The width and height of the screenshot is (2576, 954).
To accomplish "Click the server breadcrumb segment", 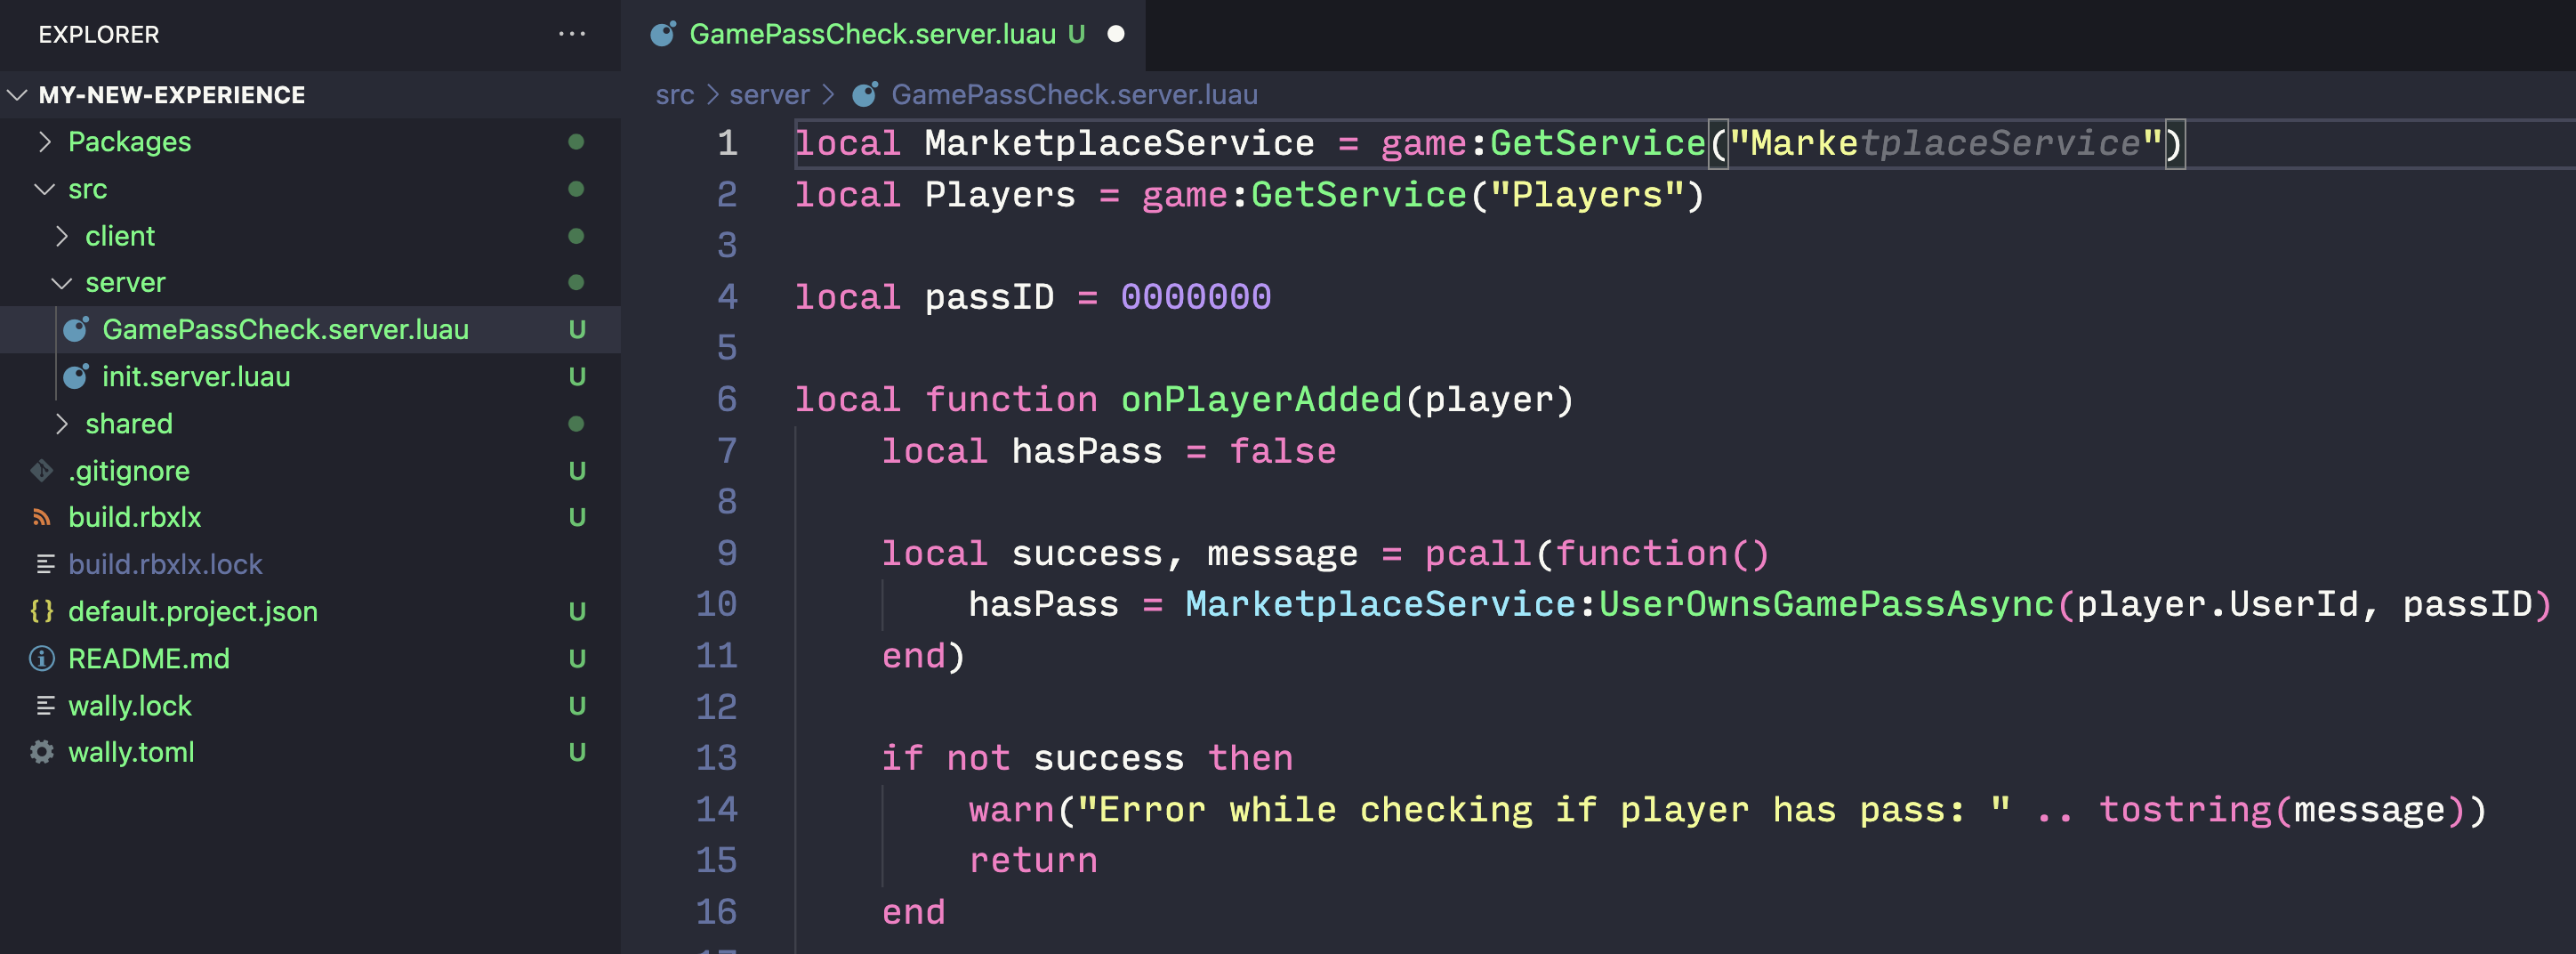I will click(769, 94).
